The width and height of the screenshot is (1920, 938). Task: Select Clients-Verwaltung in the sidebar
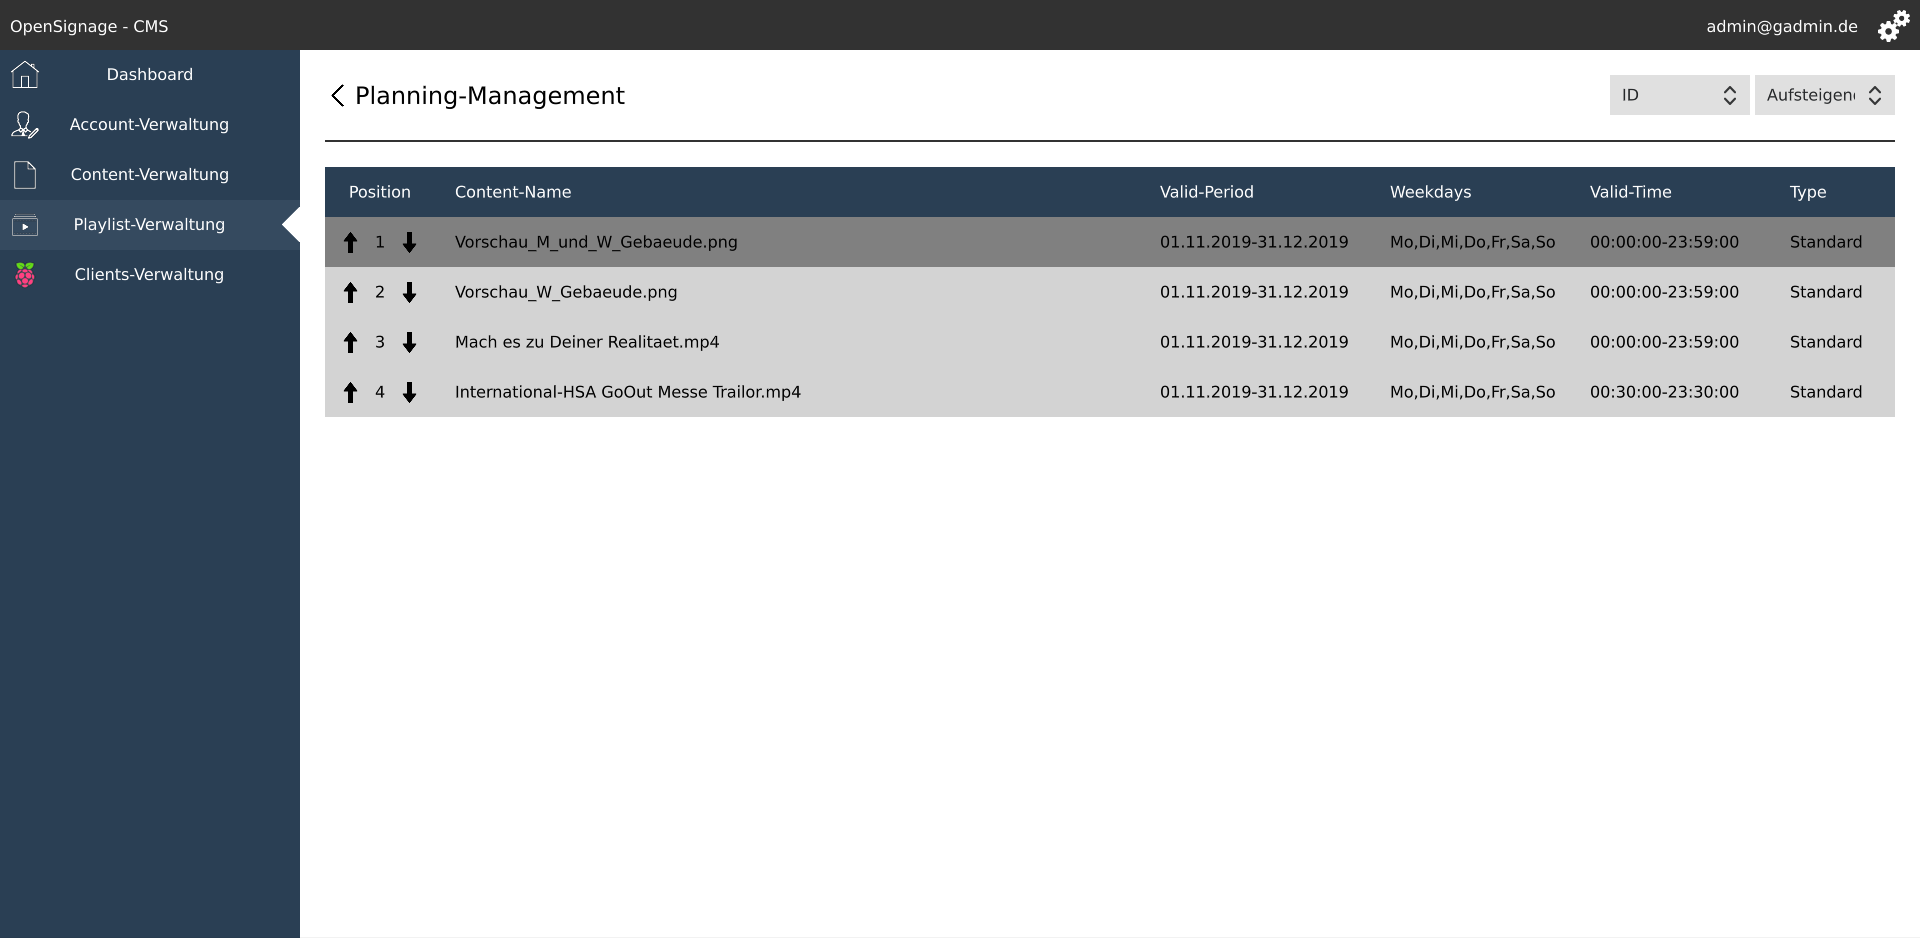(x=150, y=274)
